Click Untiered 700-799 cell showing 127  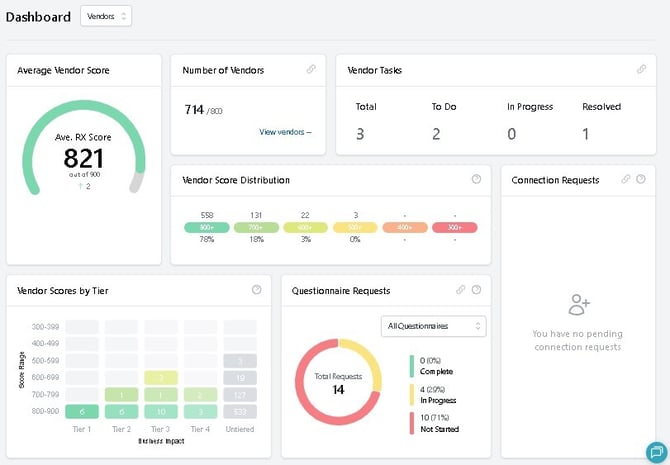[240, 394]
